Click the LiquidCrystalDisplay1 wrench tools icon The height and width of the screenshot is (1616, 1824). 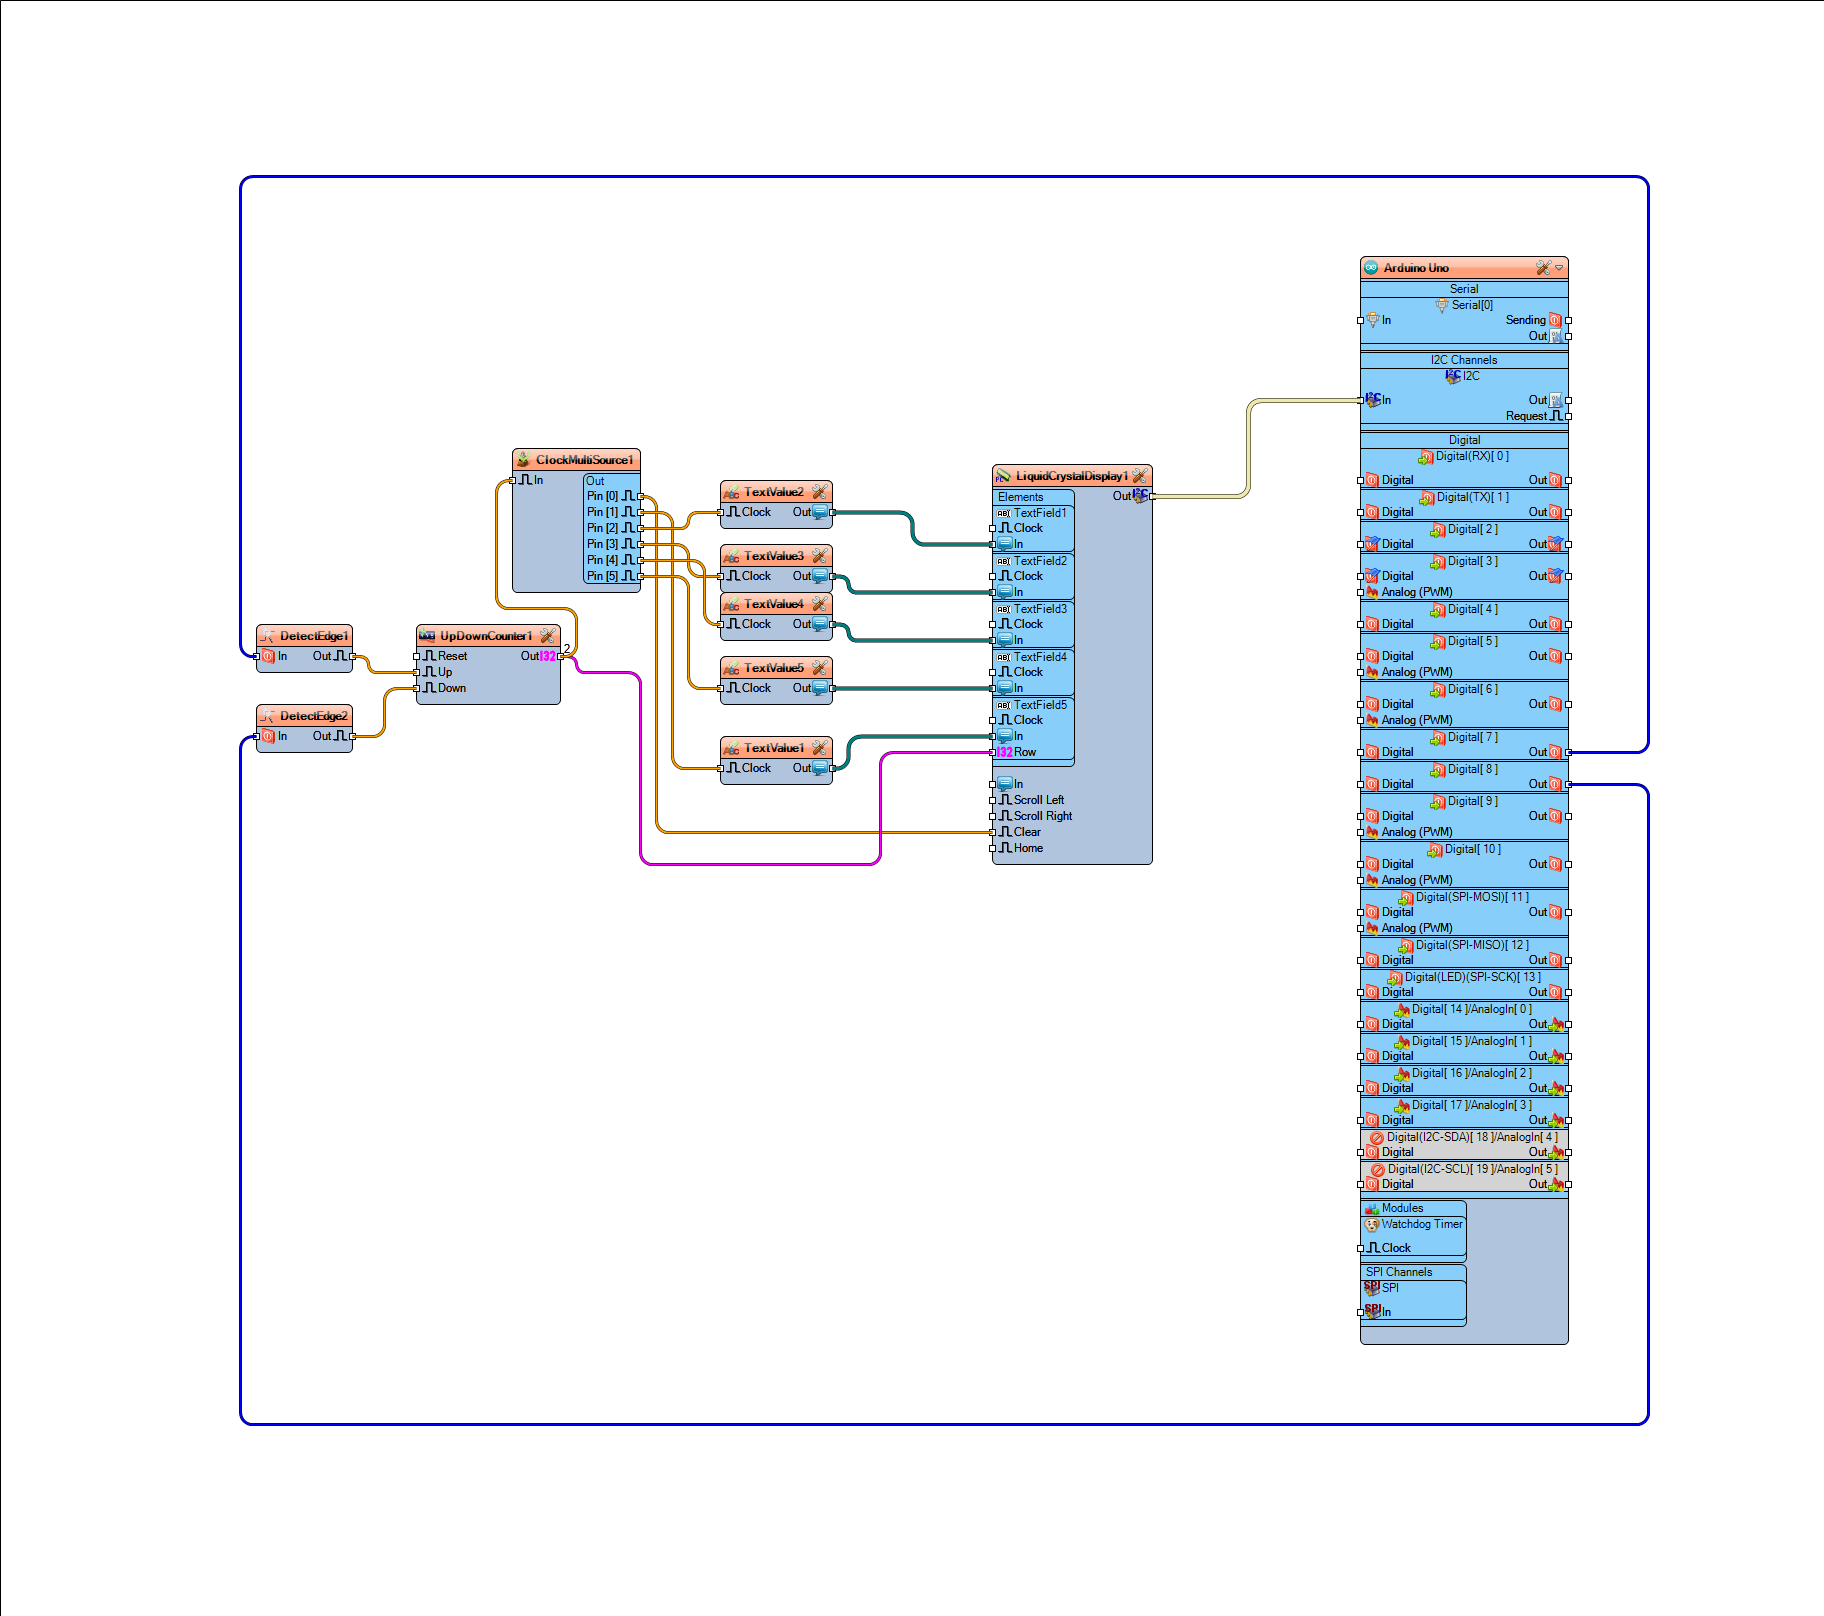coord(1139,476)
